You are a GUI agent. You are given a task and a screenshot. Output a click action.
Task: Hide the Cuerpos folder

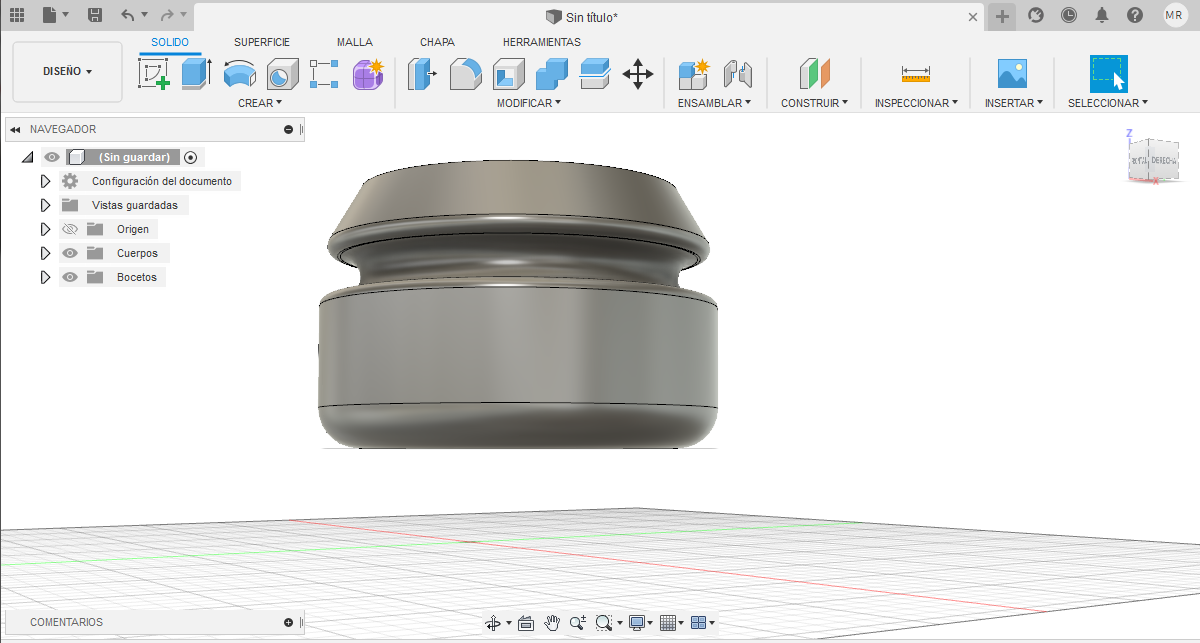pos(70,253)
